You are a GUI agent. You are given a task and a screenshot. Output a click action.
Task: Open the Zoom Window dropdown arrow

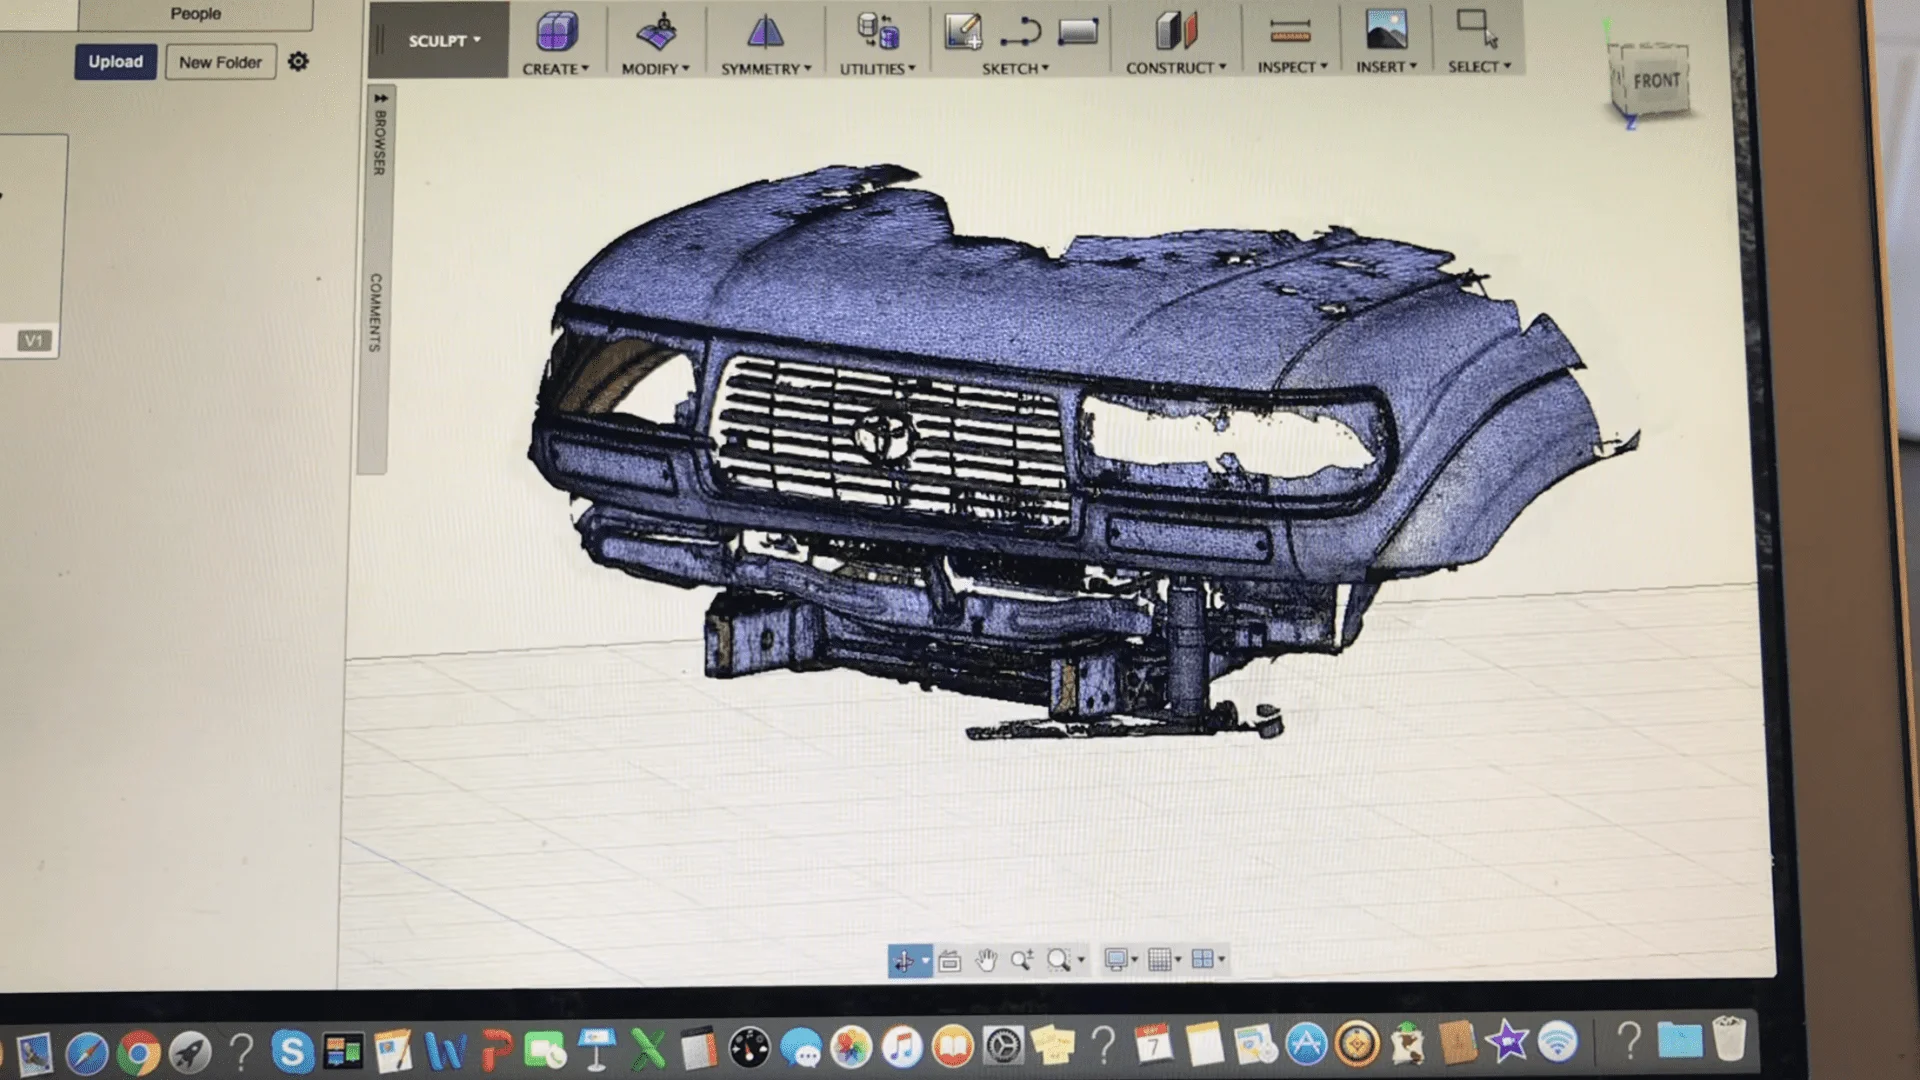click(1081, 962)
